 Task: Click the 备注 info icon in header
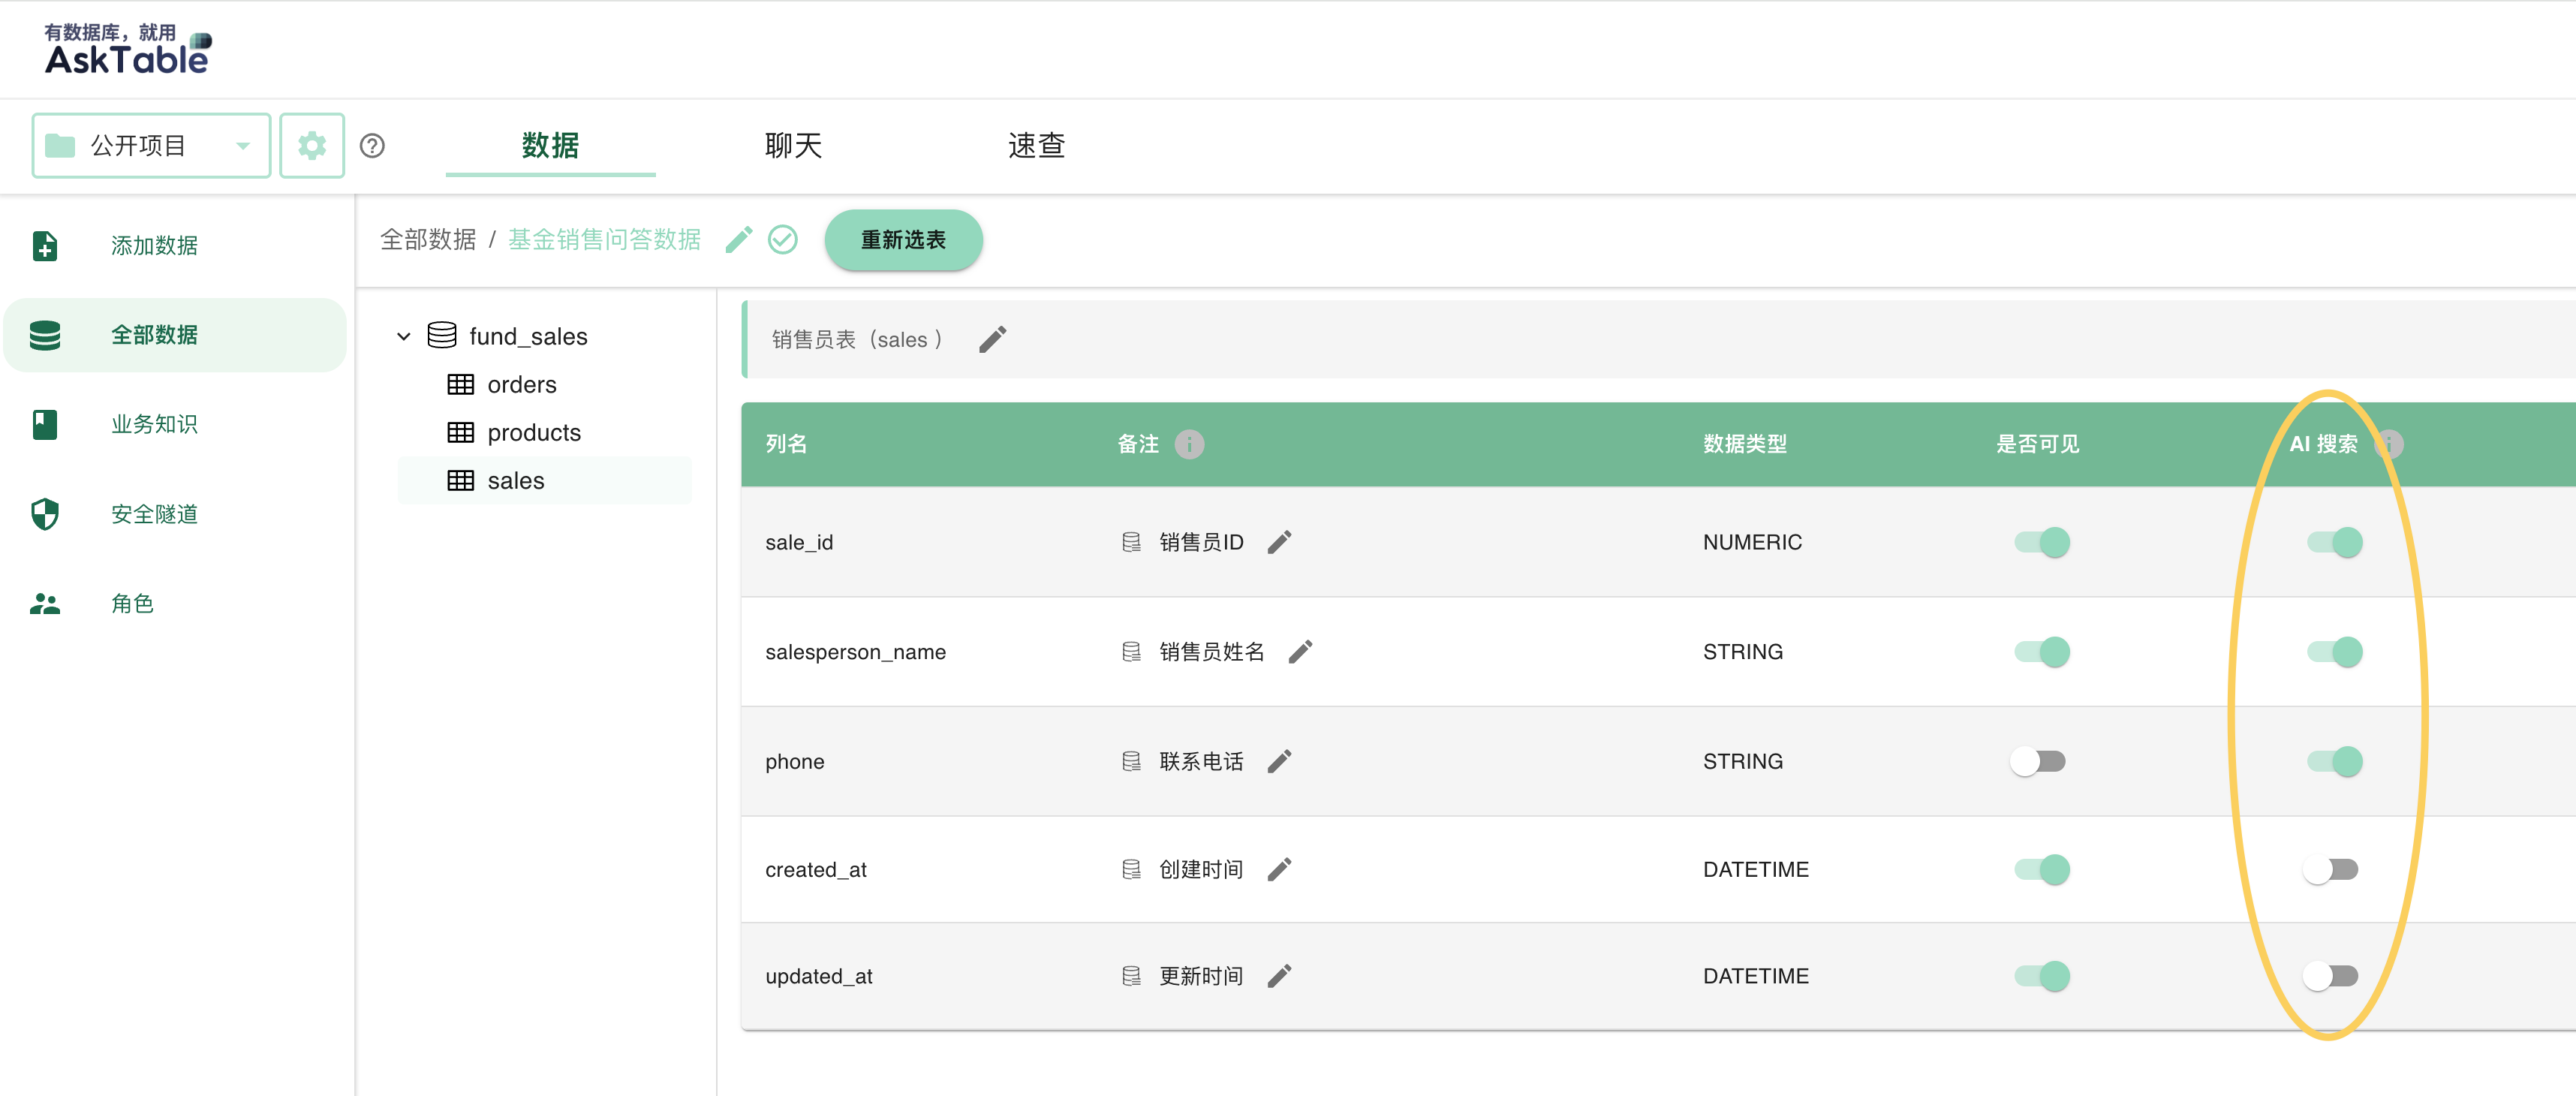pyautogui.click(x=1188, y=444)
